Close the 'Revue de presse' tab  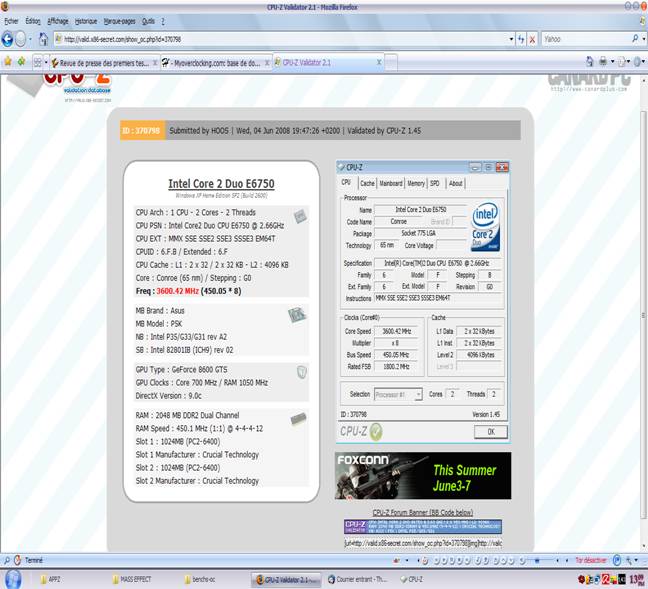155,63
